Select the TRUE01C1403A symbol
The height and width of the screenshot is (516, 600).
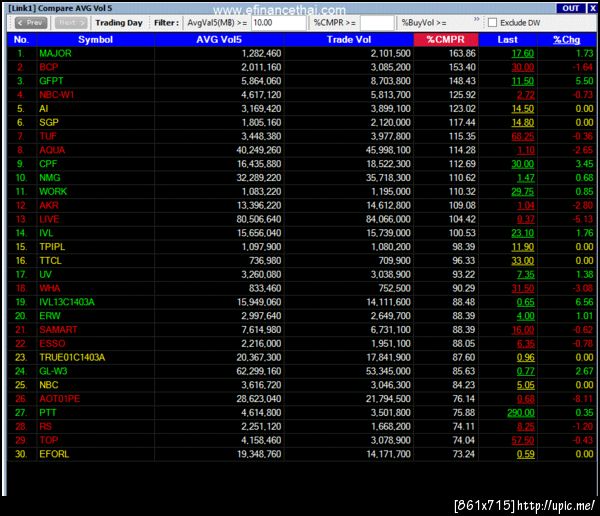point(72,357)
